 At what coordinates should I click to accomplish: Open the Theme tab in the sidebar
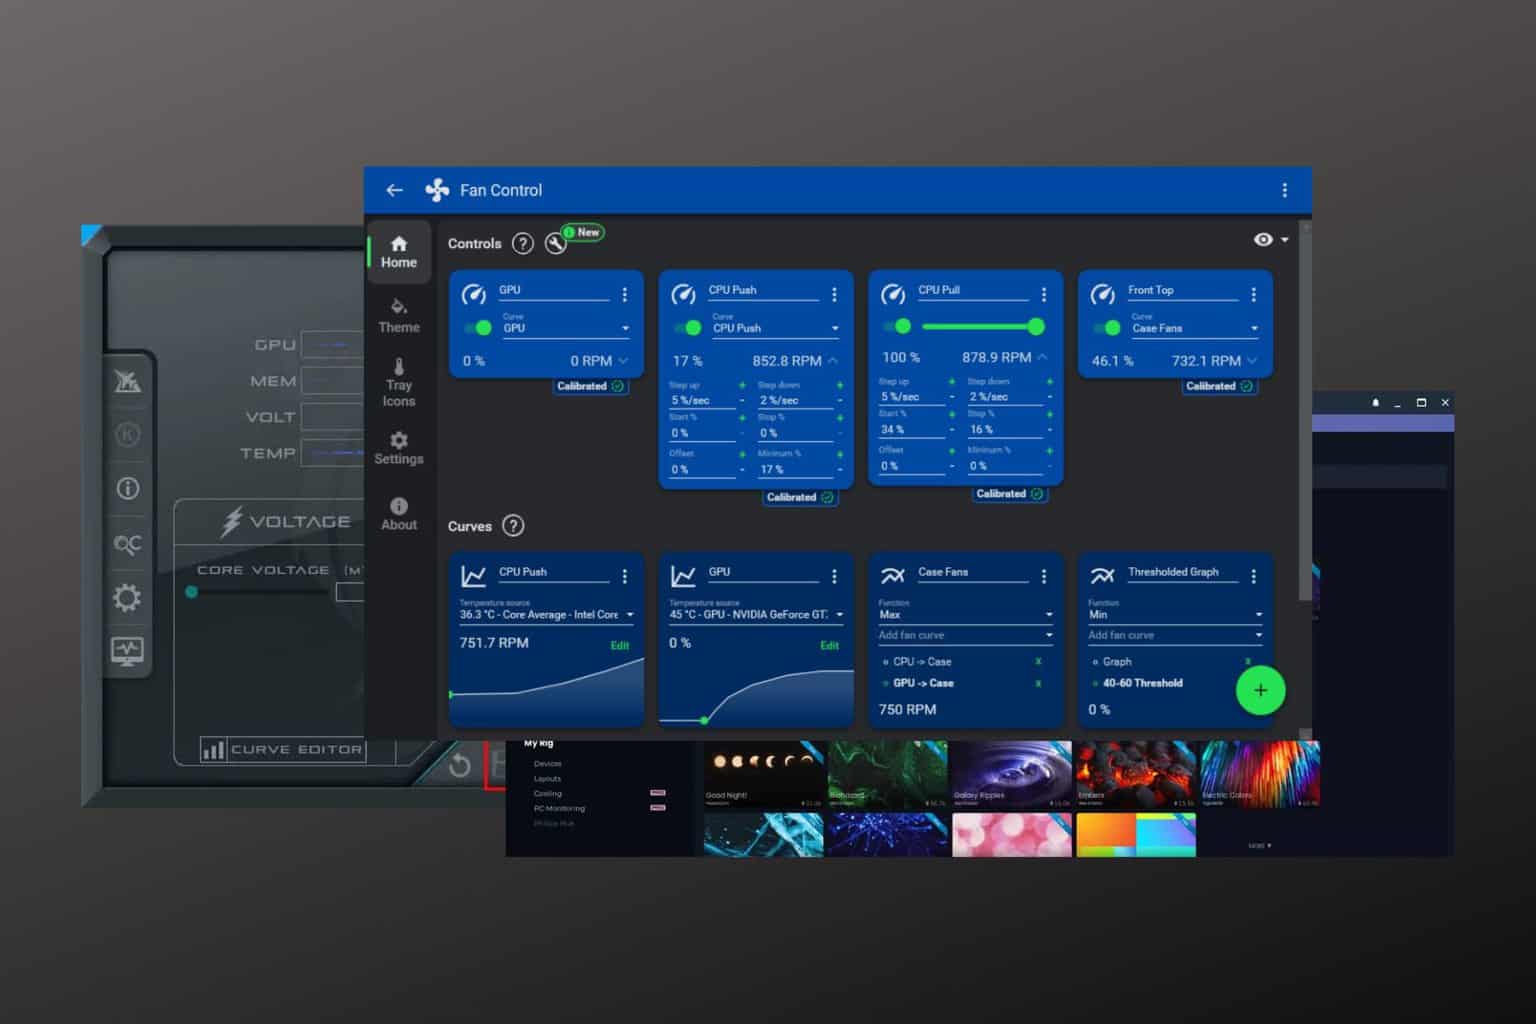point(398,316)
